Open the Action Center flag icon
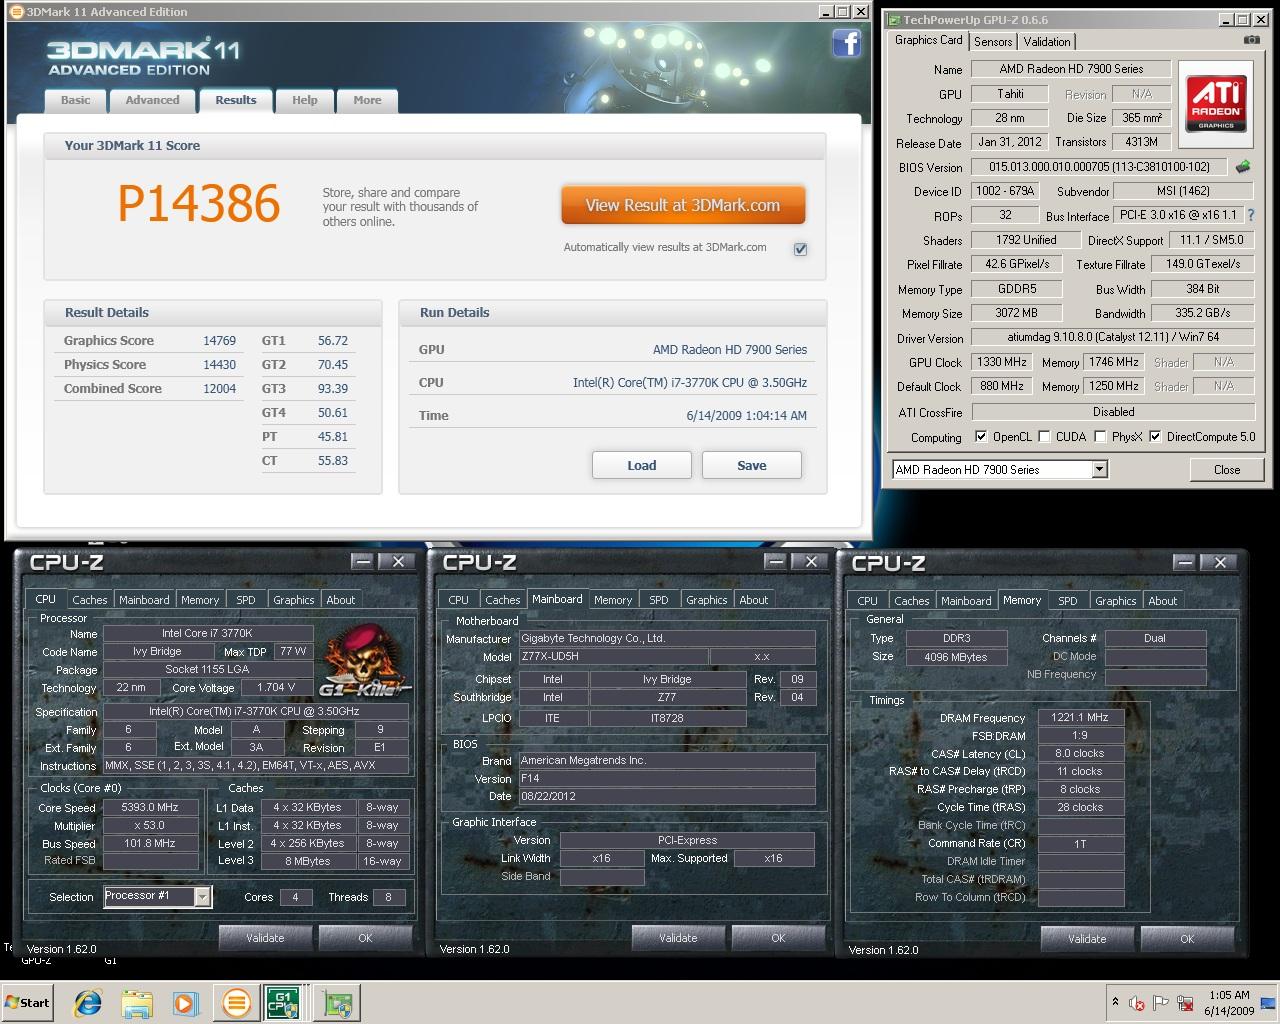Viewport: 1280px width, 1024px height. click(x=1161, y=1003)
